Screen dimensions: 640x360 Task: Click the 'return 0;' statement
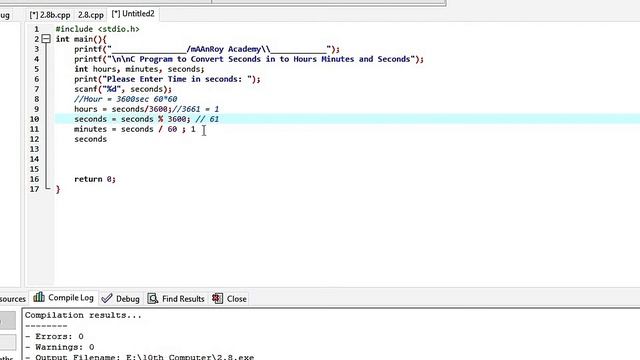coord(95,179)
